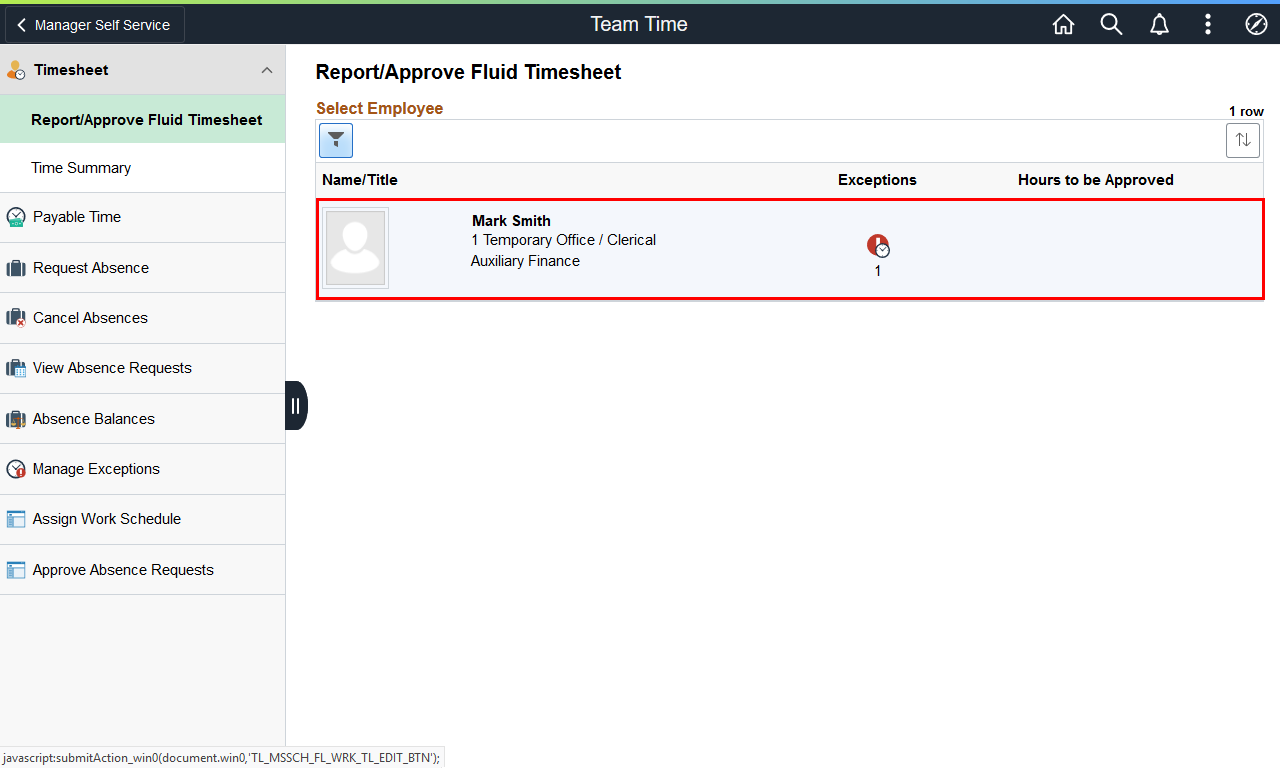Click Mark Smith's exception clock icon
Image resolution: width=1280 pixels, height=768 pixels.
[x=878, y=246]
